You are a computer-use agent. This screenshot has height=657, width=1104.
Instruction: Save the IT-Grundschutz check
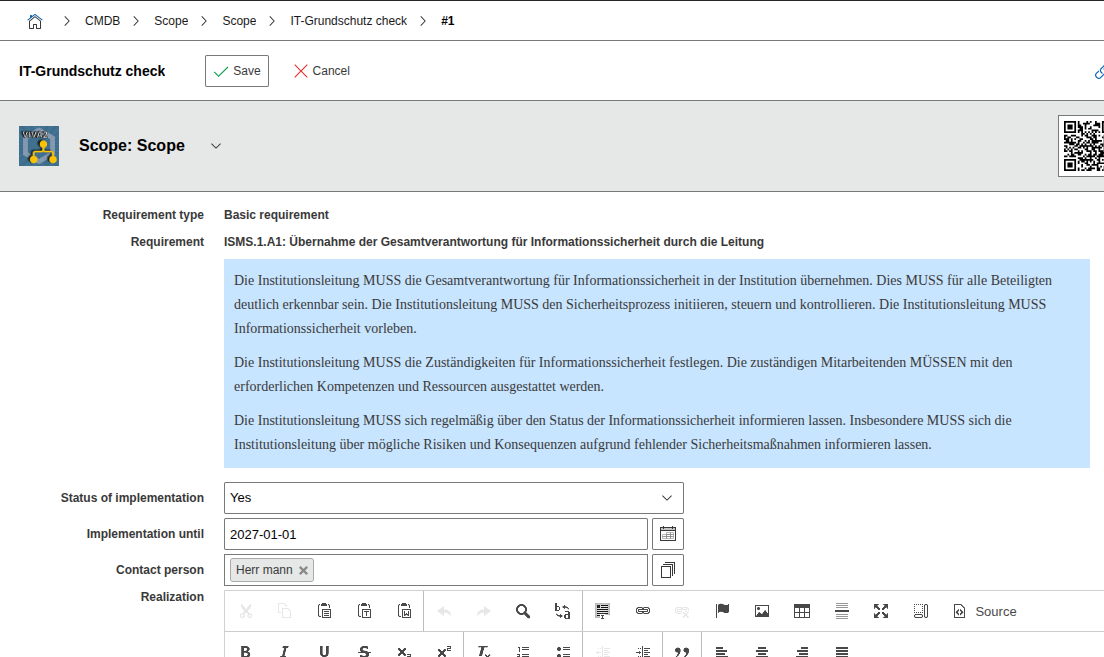pyautogui.click(x=236, y=70)
